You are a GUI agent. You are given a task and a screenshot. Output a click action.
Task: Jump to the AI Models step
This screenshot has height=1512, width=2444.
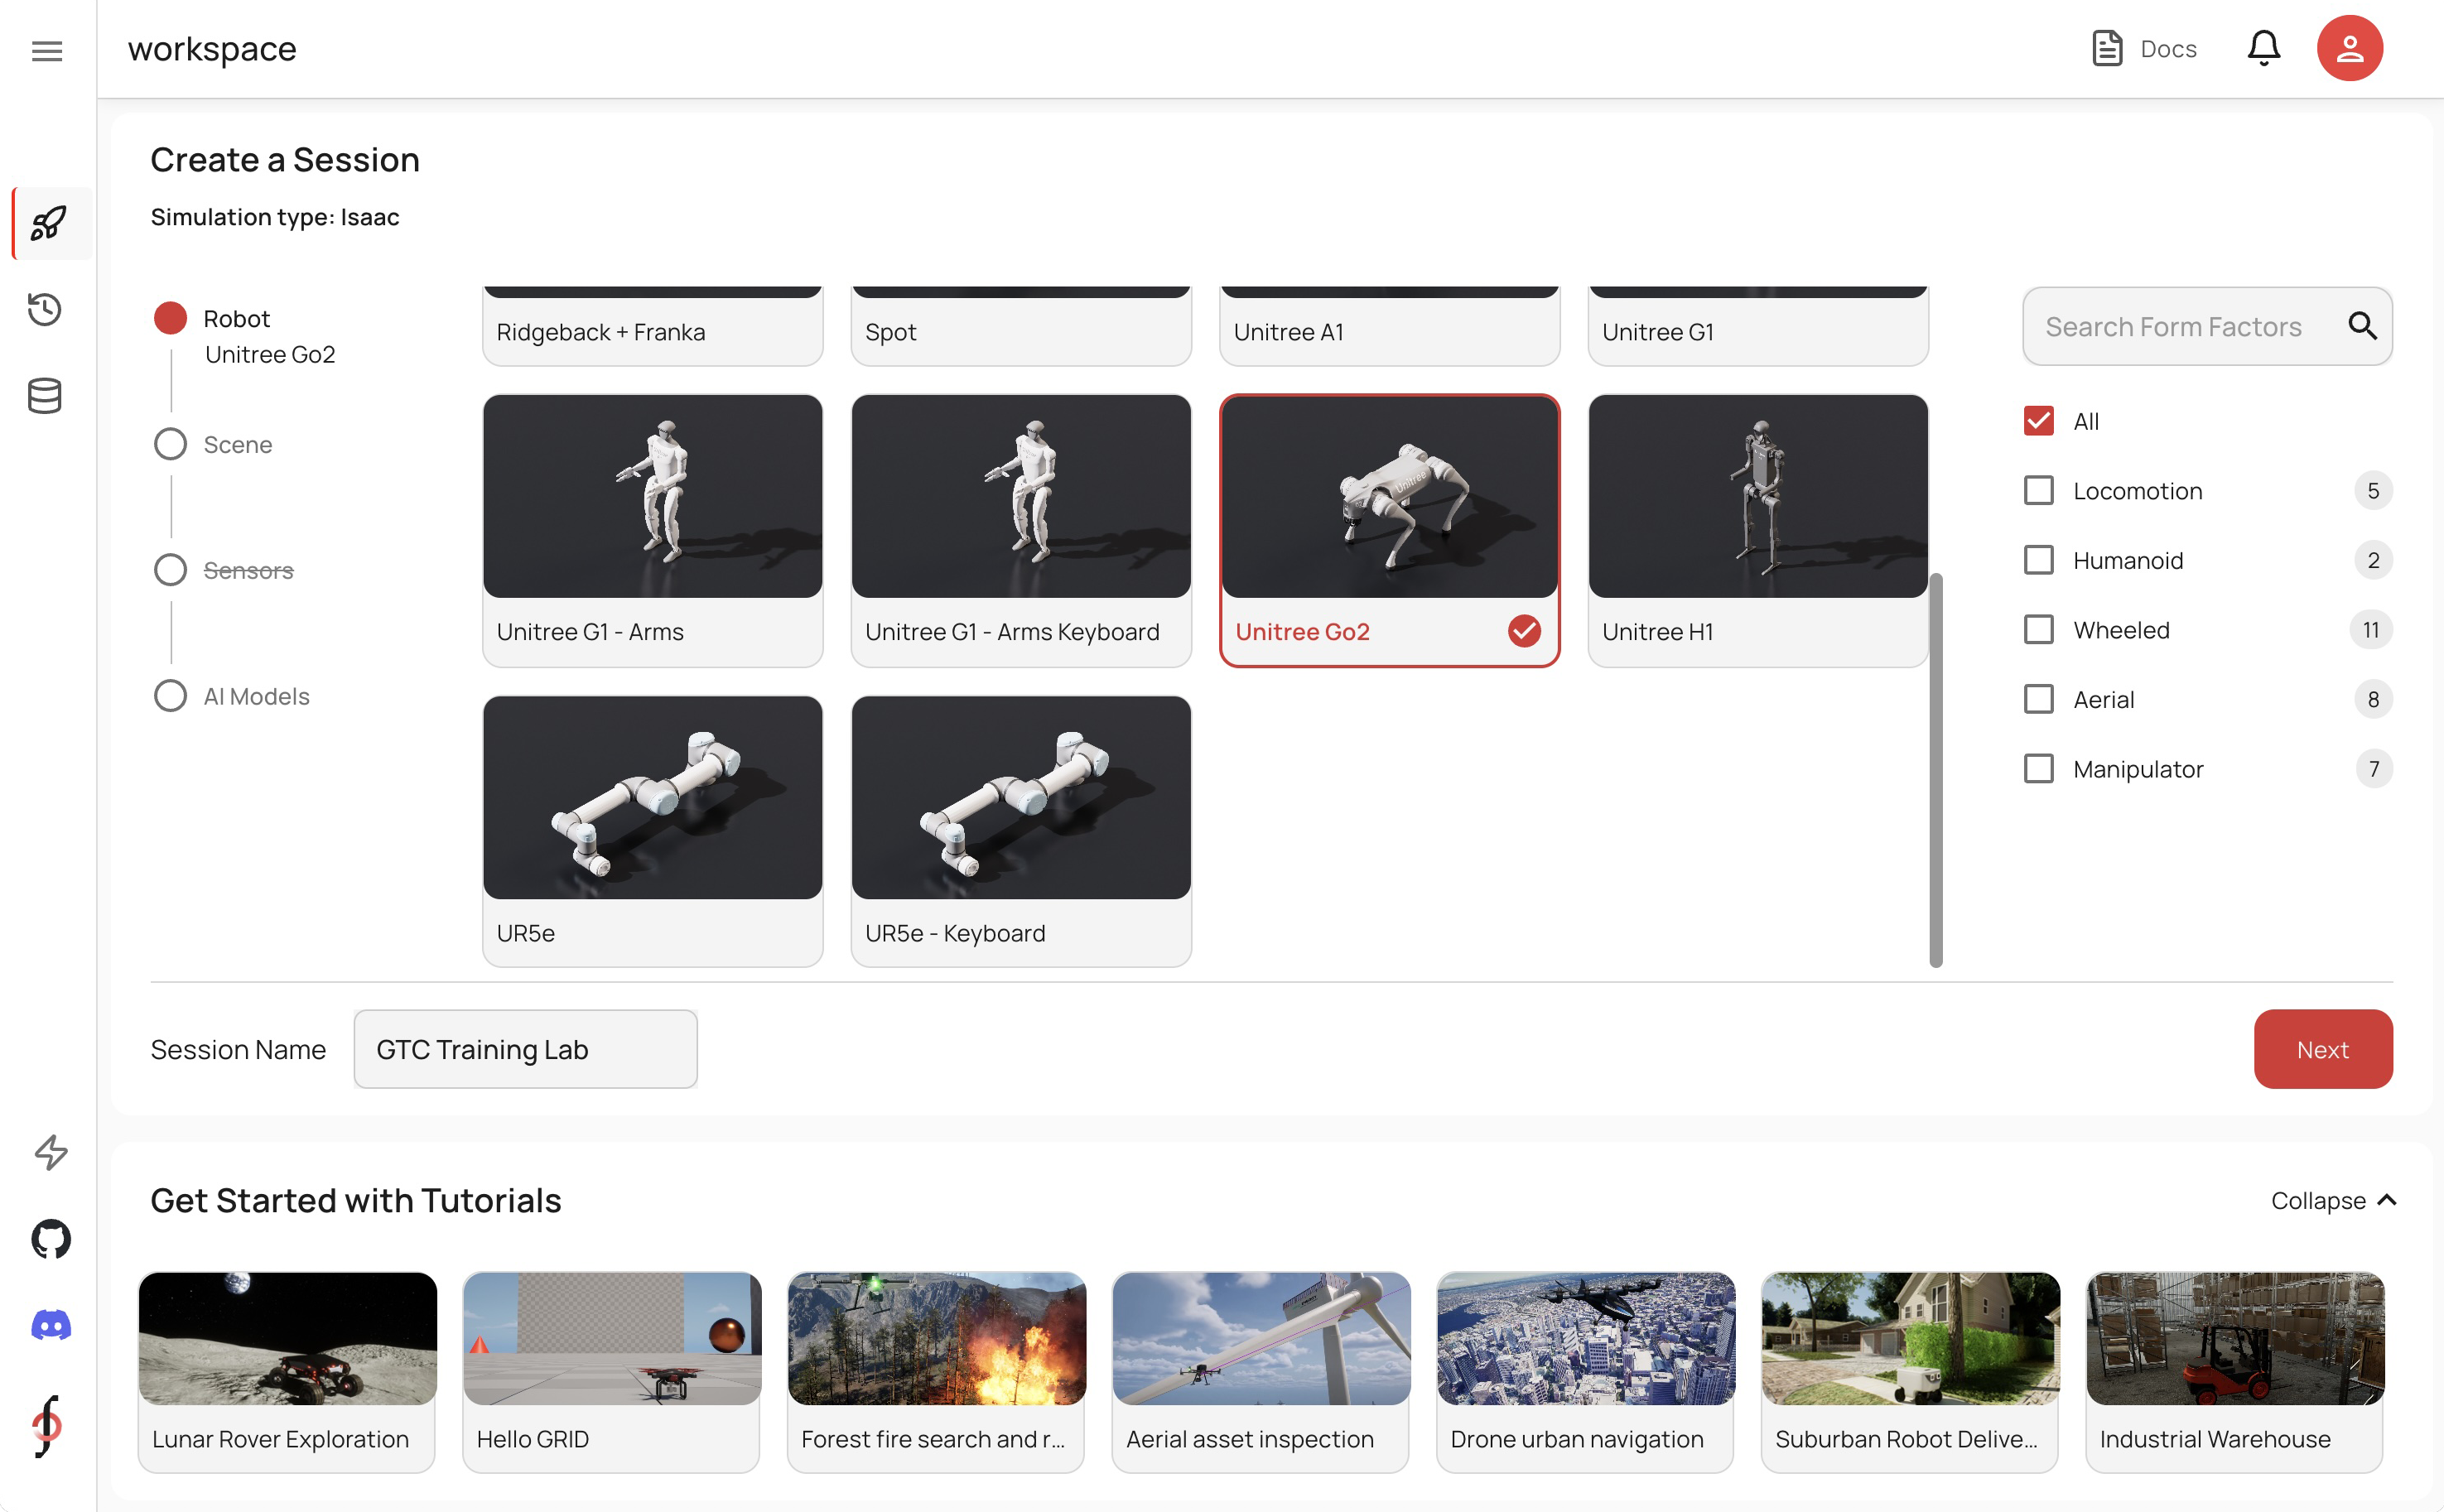click(254, 696)
